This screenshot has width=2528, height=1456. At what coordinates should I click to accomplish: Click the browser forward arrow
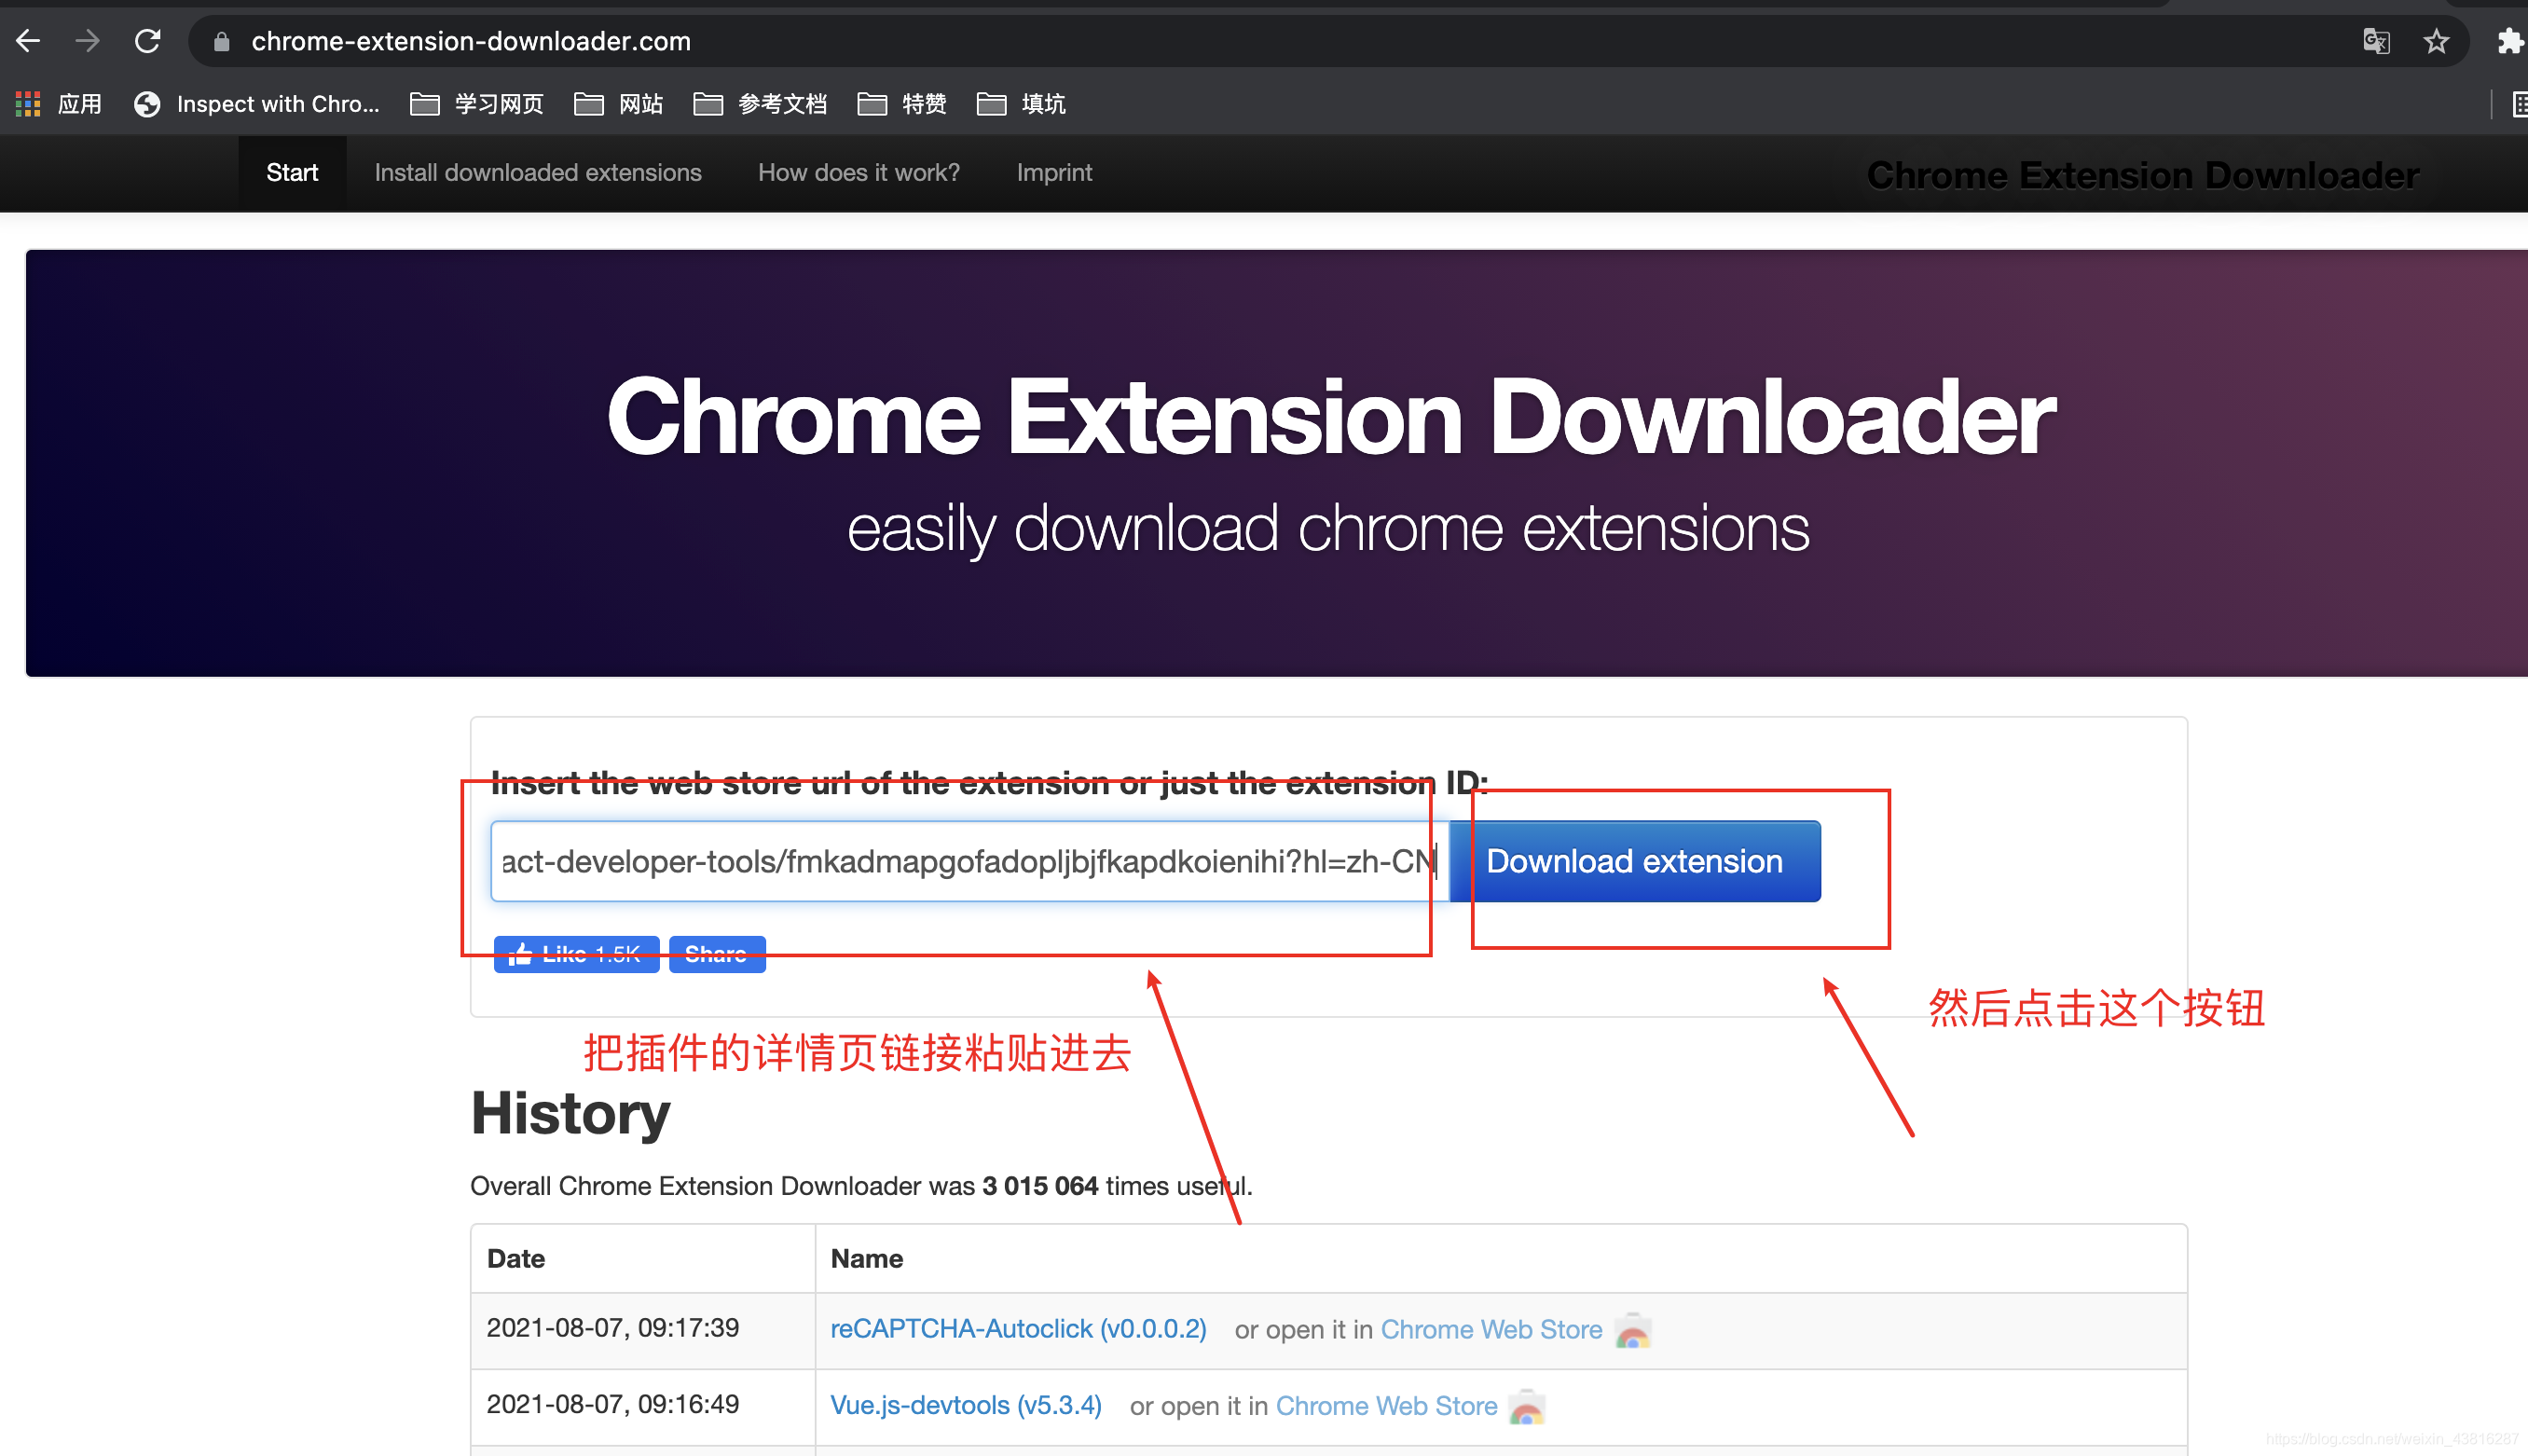point(88,41)
